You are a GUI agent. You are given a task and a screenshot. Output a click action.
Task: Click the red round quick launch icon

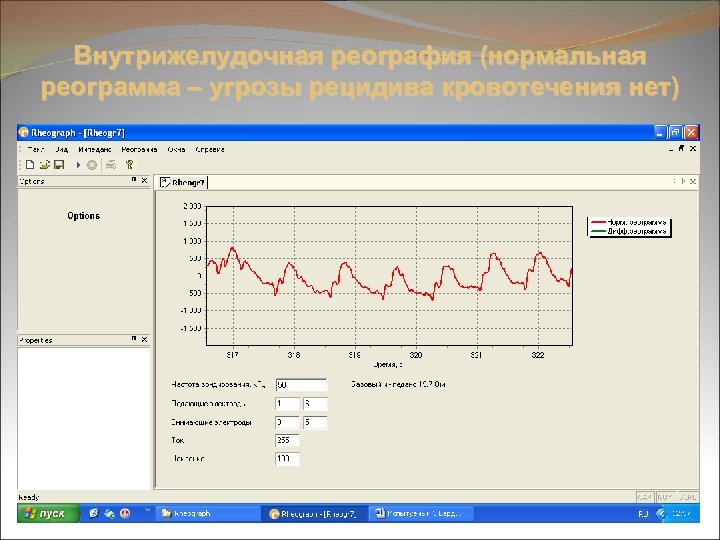125,513
